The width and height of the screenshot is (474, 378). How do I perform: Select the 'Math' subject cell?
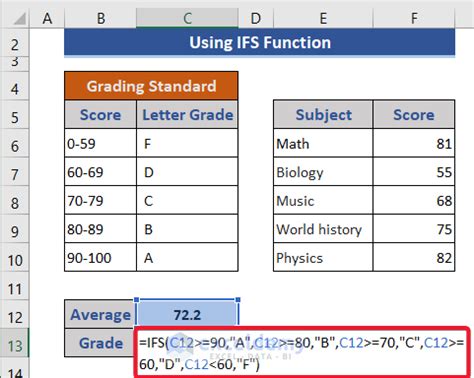click(x=323, y=143)
